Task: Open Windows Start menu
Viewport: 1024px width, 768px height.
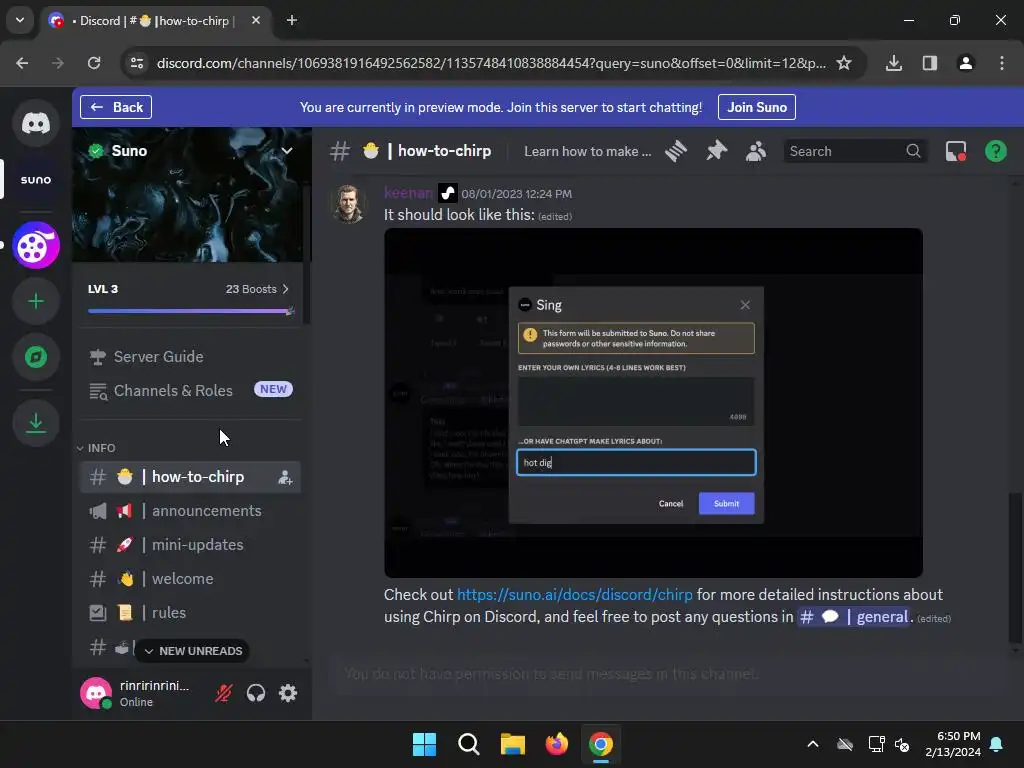Action: (x=424, y=744)
